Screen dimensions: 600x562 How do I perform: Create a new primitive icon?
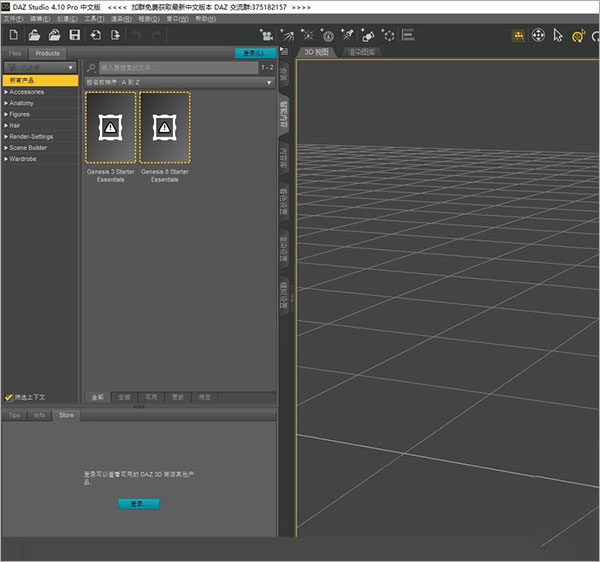[x=368, y=35]
